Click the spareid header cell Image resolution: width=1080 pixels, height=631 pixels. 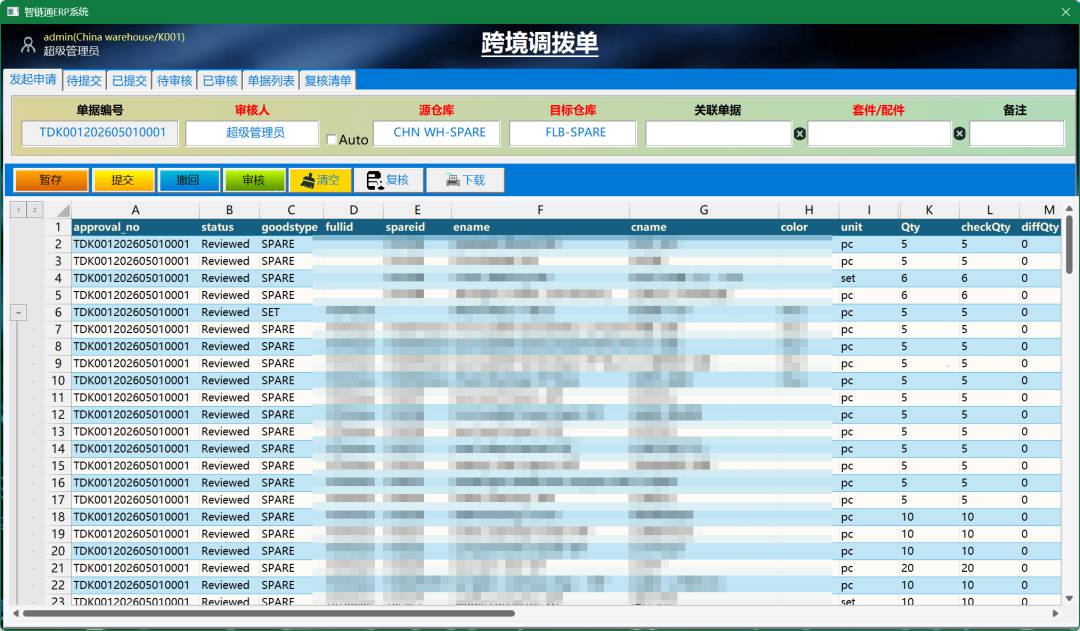tap(417, 227)
